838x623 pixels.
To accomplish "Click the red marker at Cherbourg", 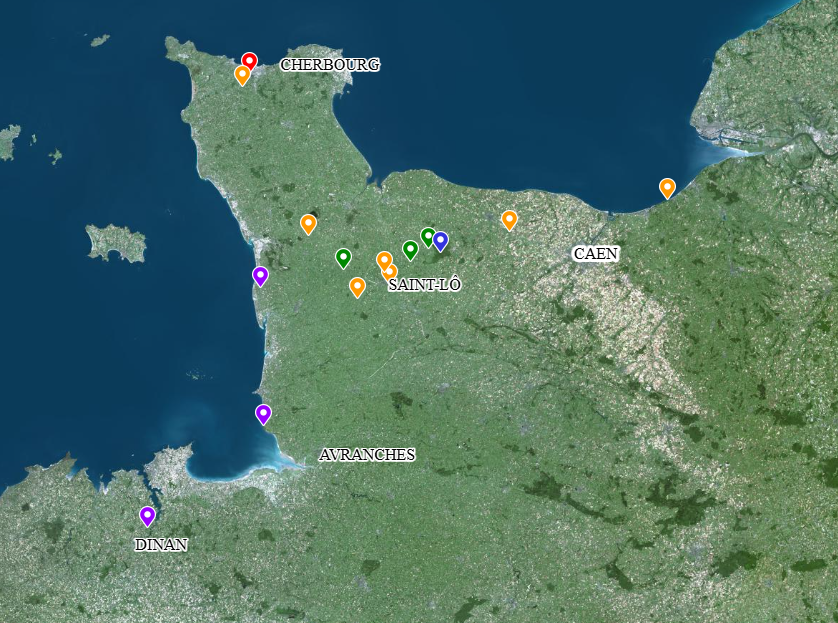I will click(x=249, y=61).
